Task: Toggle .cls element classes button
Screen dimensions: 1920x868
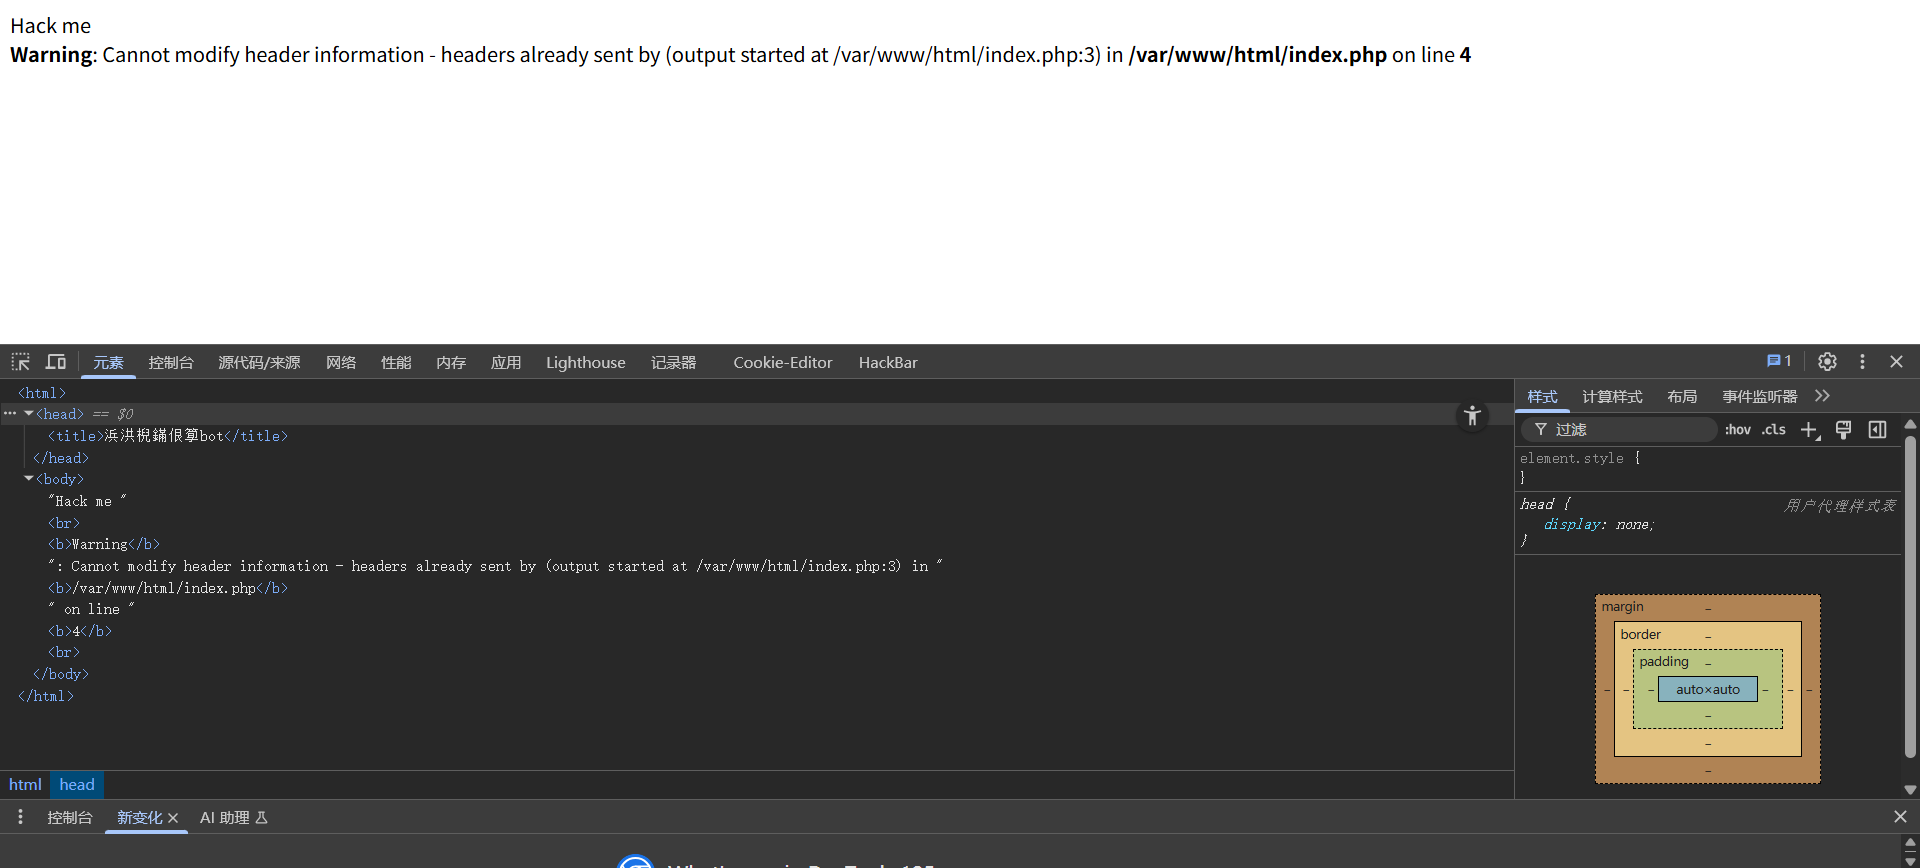Action: pos(1774,430)
